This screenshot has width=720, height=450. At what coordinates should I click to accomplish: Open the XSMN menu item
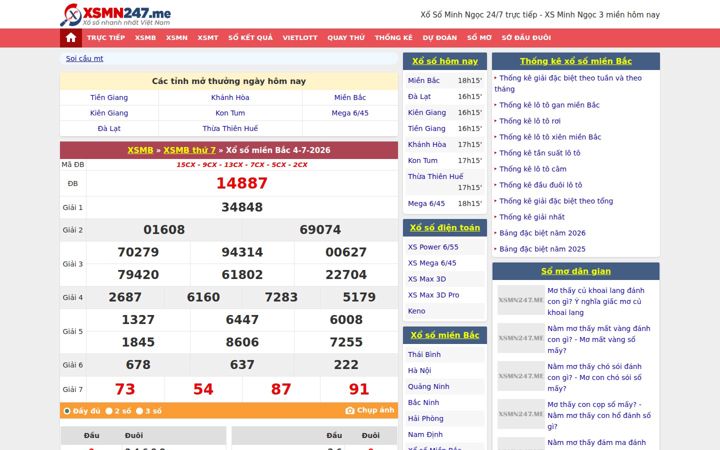(177, 38)
